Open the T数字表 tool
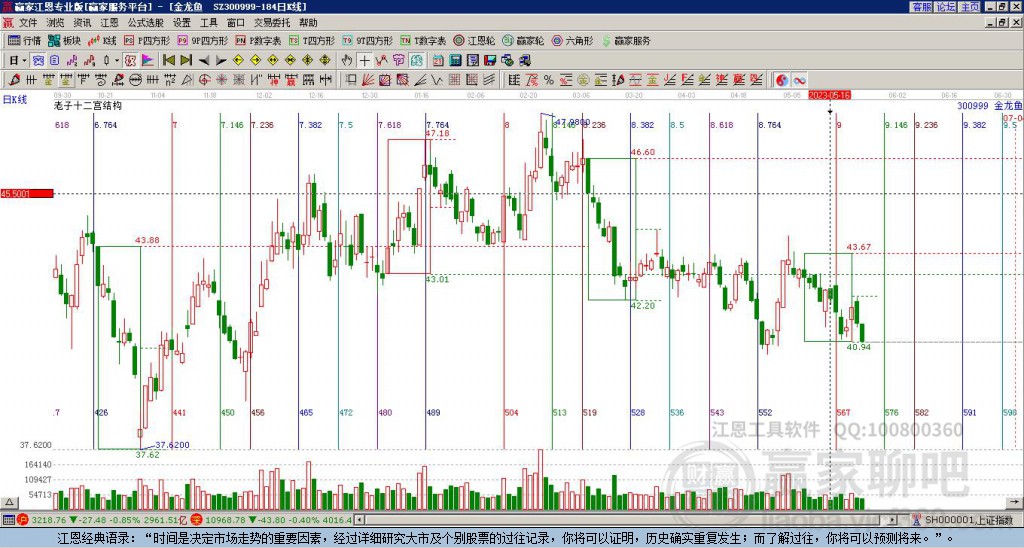The image size is (1024, 548). [x=423, y=40]
